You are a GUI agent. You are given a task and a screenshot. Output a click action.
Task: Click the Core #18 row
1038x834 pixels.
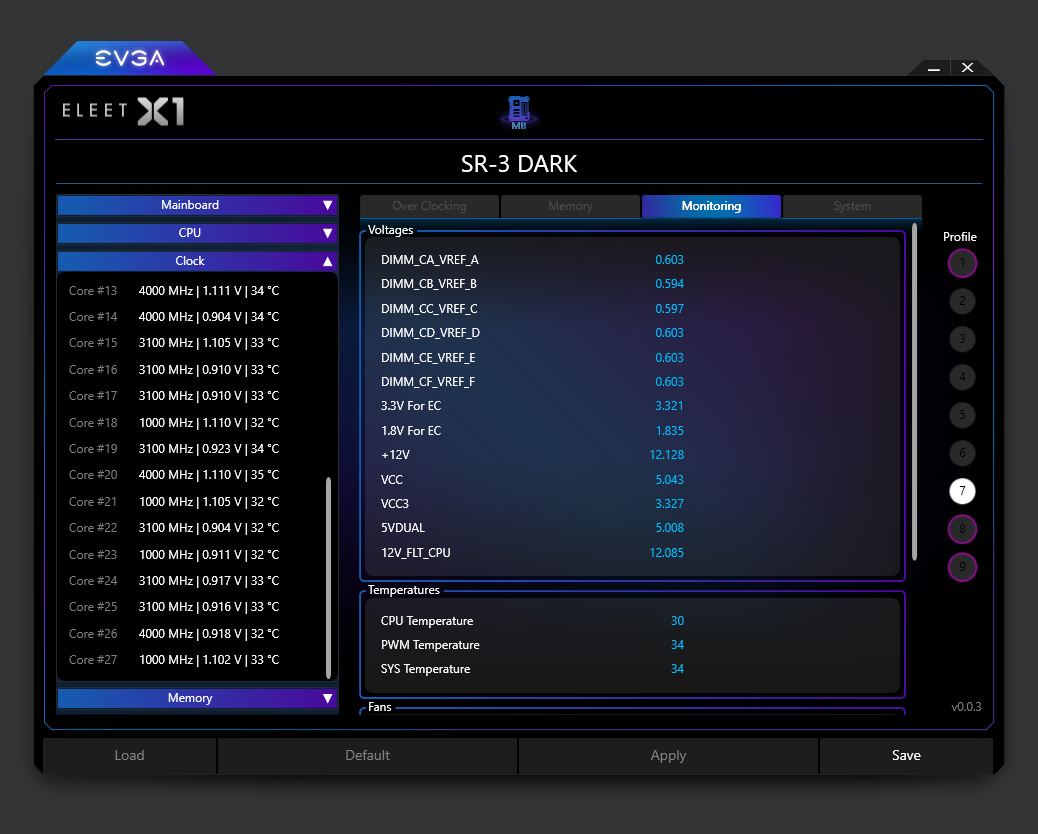click(174, 422)
